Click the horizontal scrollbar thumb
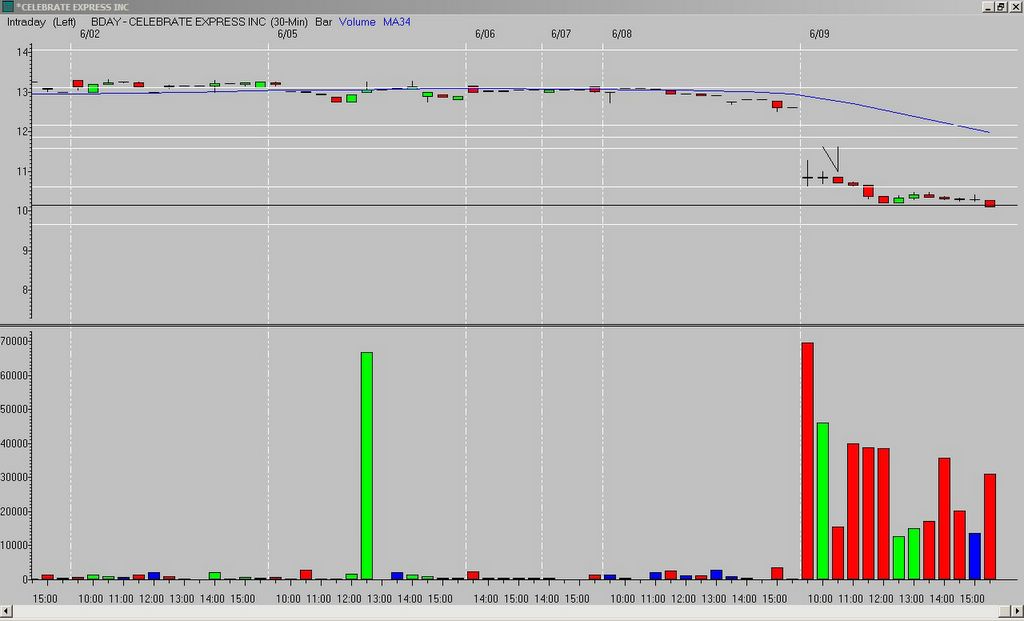Screen dimensions: 1024x621 (x=1005, y=611)
